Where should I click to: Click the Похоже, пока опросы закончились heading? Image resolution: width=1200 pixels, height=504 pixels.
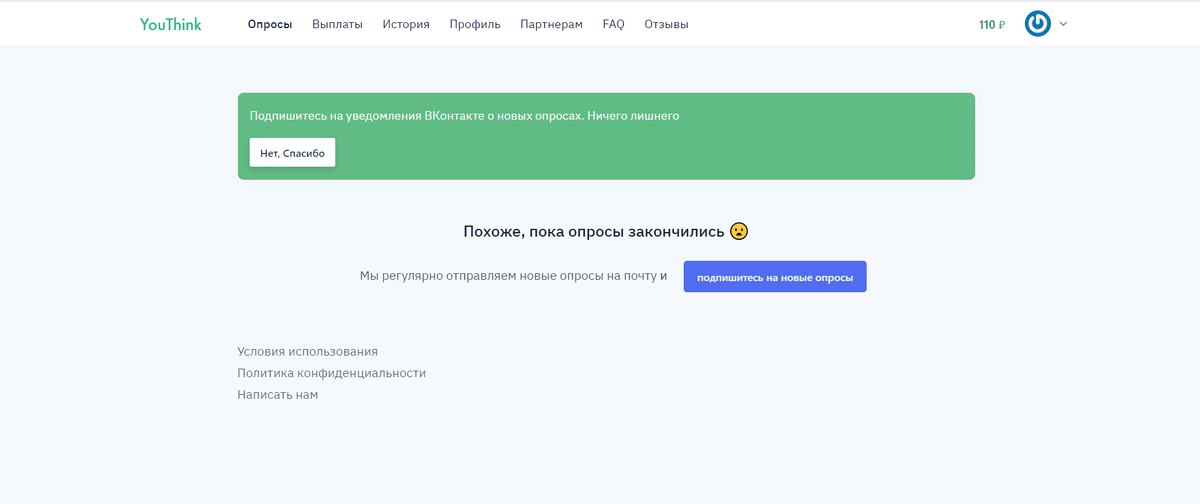[594, 231]
